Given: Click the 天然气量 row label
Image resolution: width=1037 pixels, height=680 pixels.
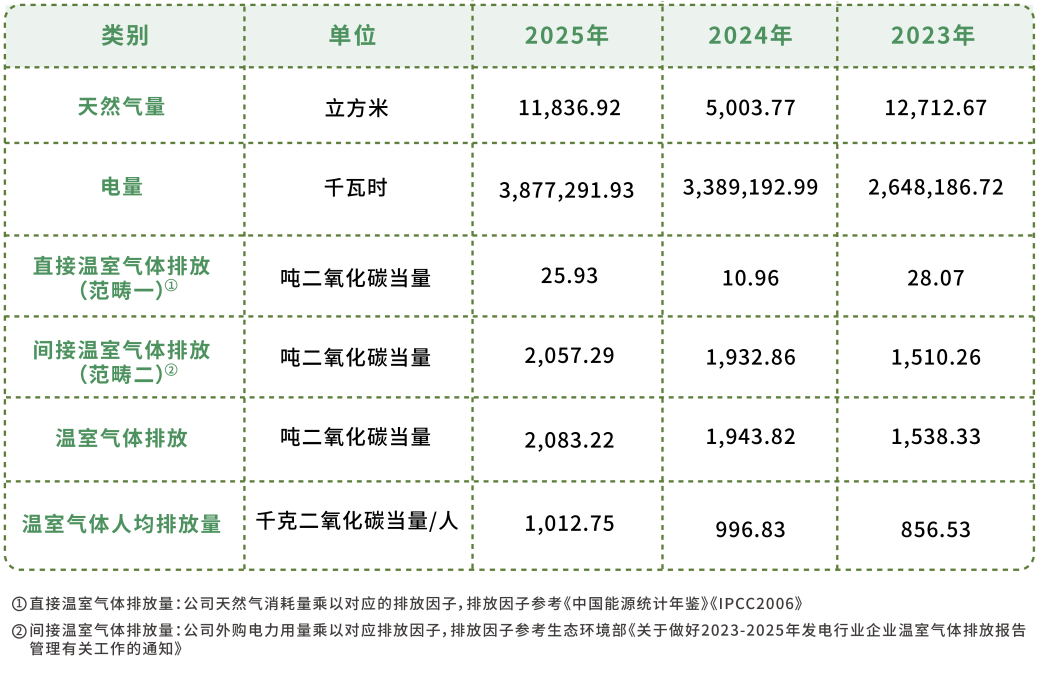Looking at the screenshot, I should [x=121, y=106].
